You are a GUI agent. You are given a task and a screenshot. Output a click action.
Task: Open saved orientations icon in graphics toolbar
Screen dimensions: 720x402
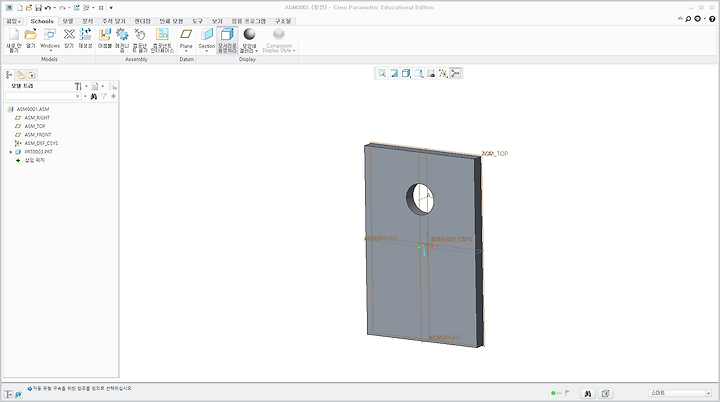tap(418, 74)
